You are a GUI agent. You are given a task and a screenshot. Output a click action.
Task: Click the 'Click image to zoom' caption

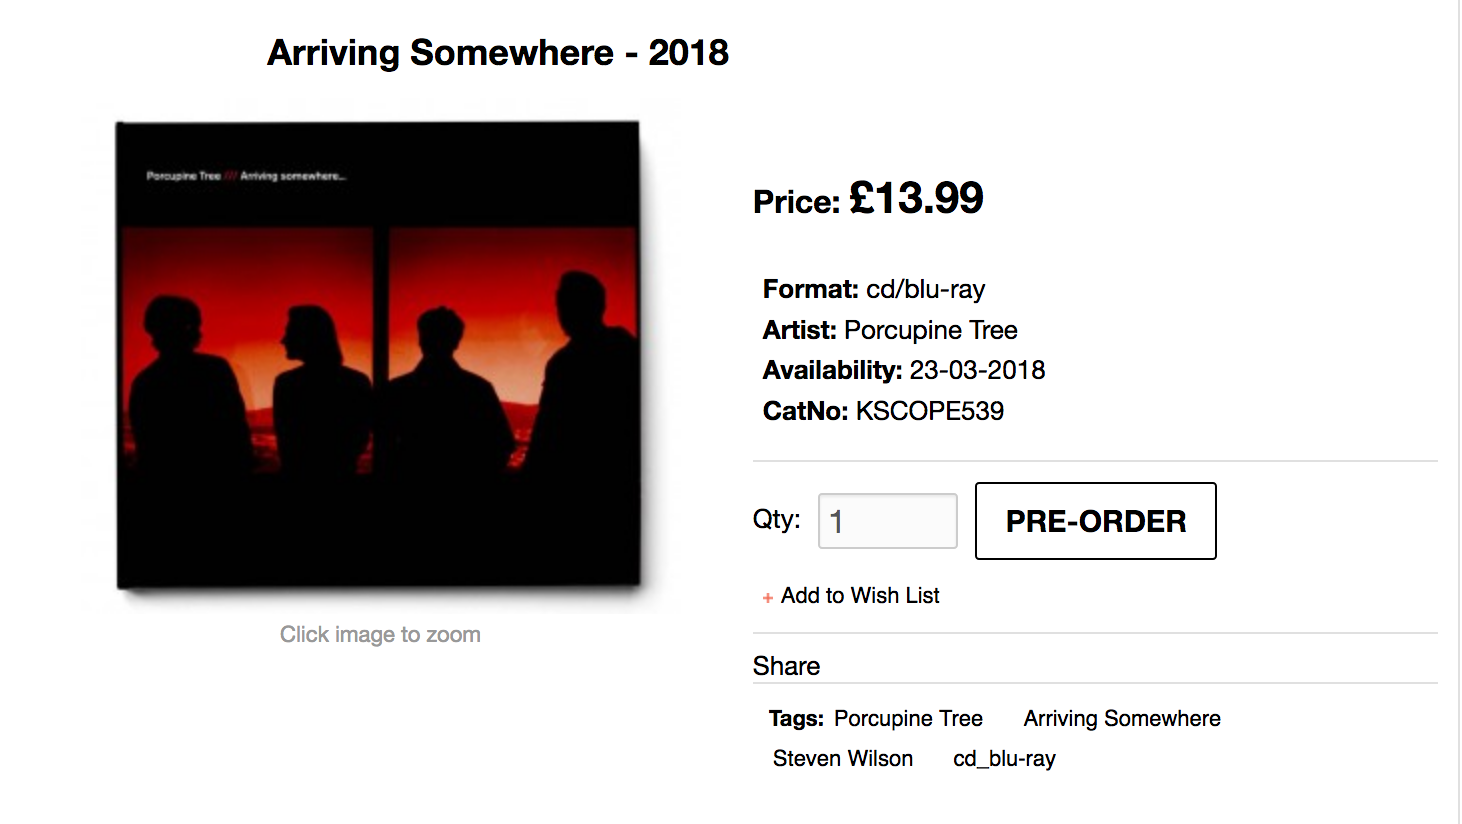click(x=380, y=635)
